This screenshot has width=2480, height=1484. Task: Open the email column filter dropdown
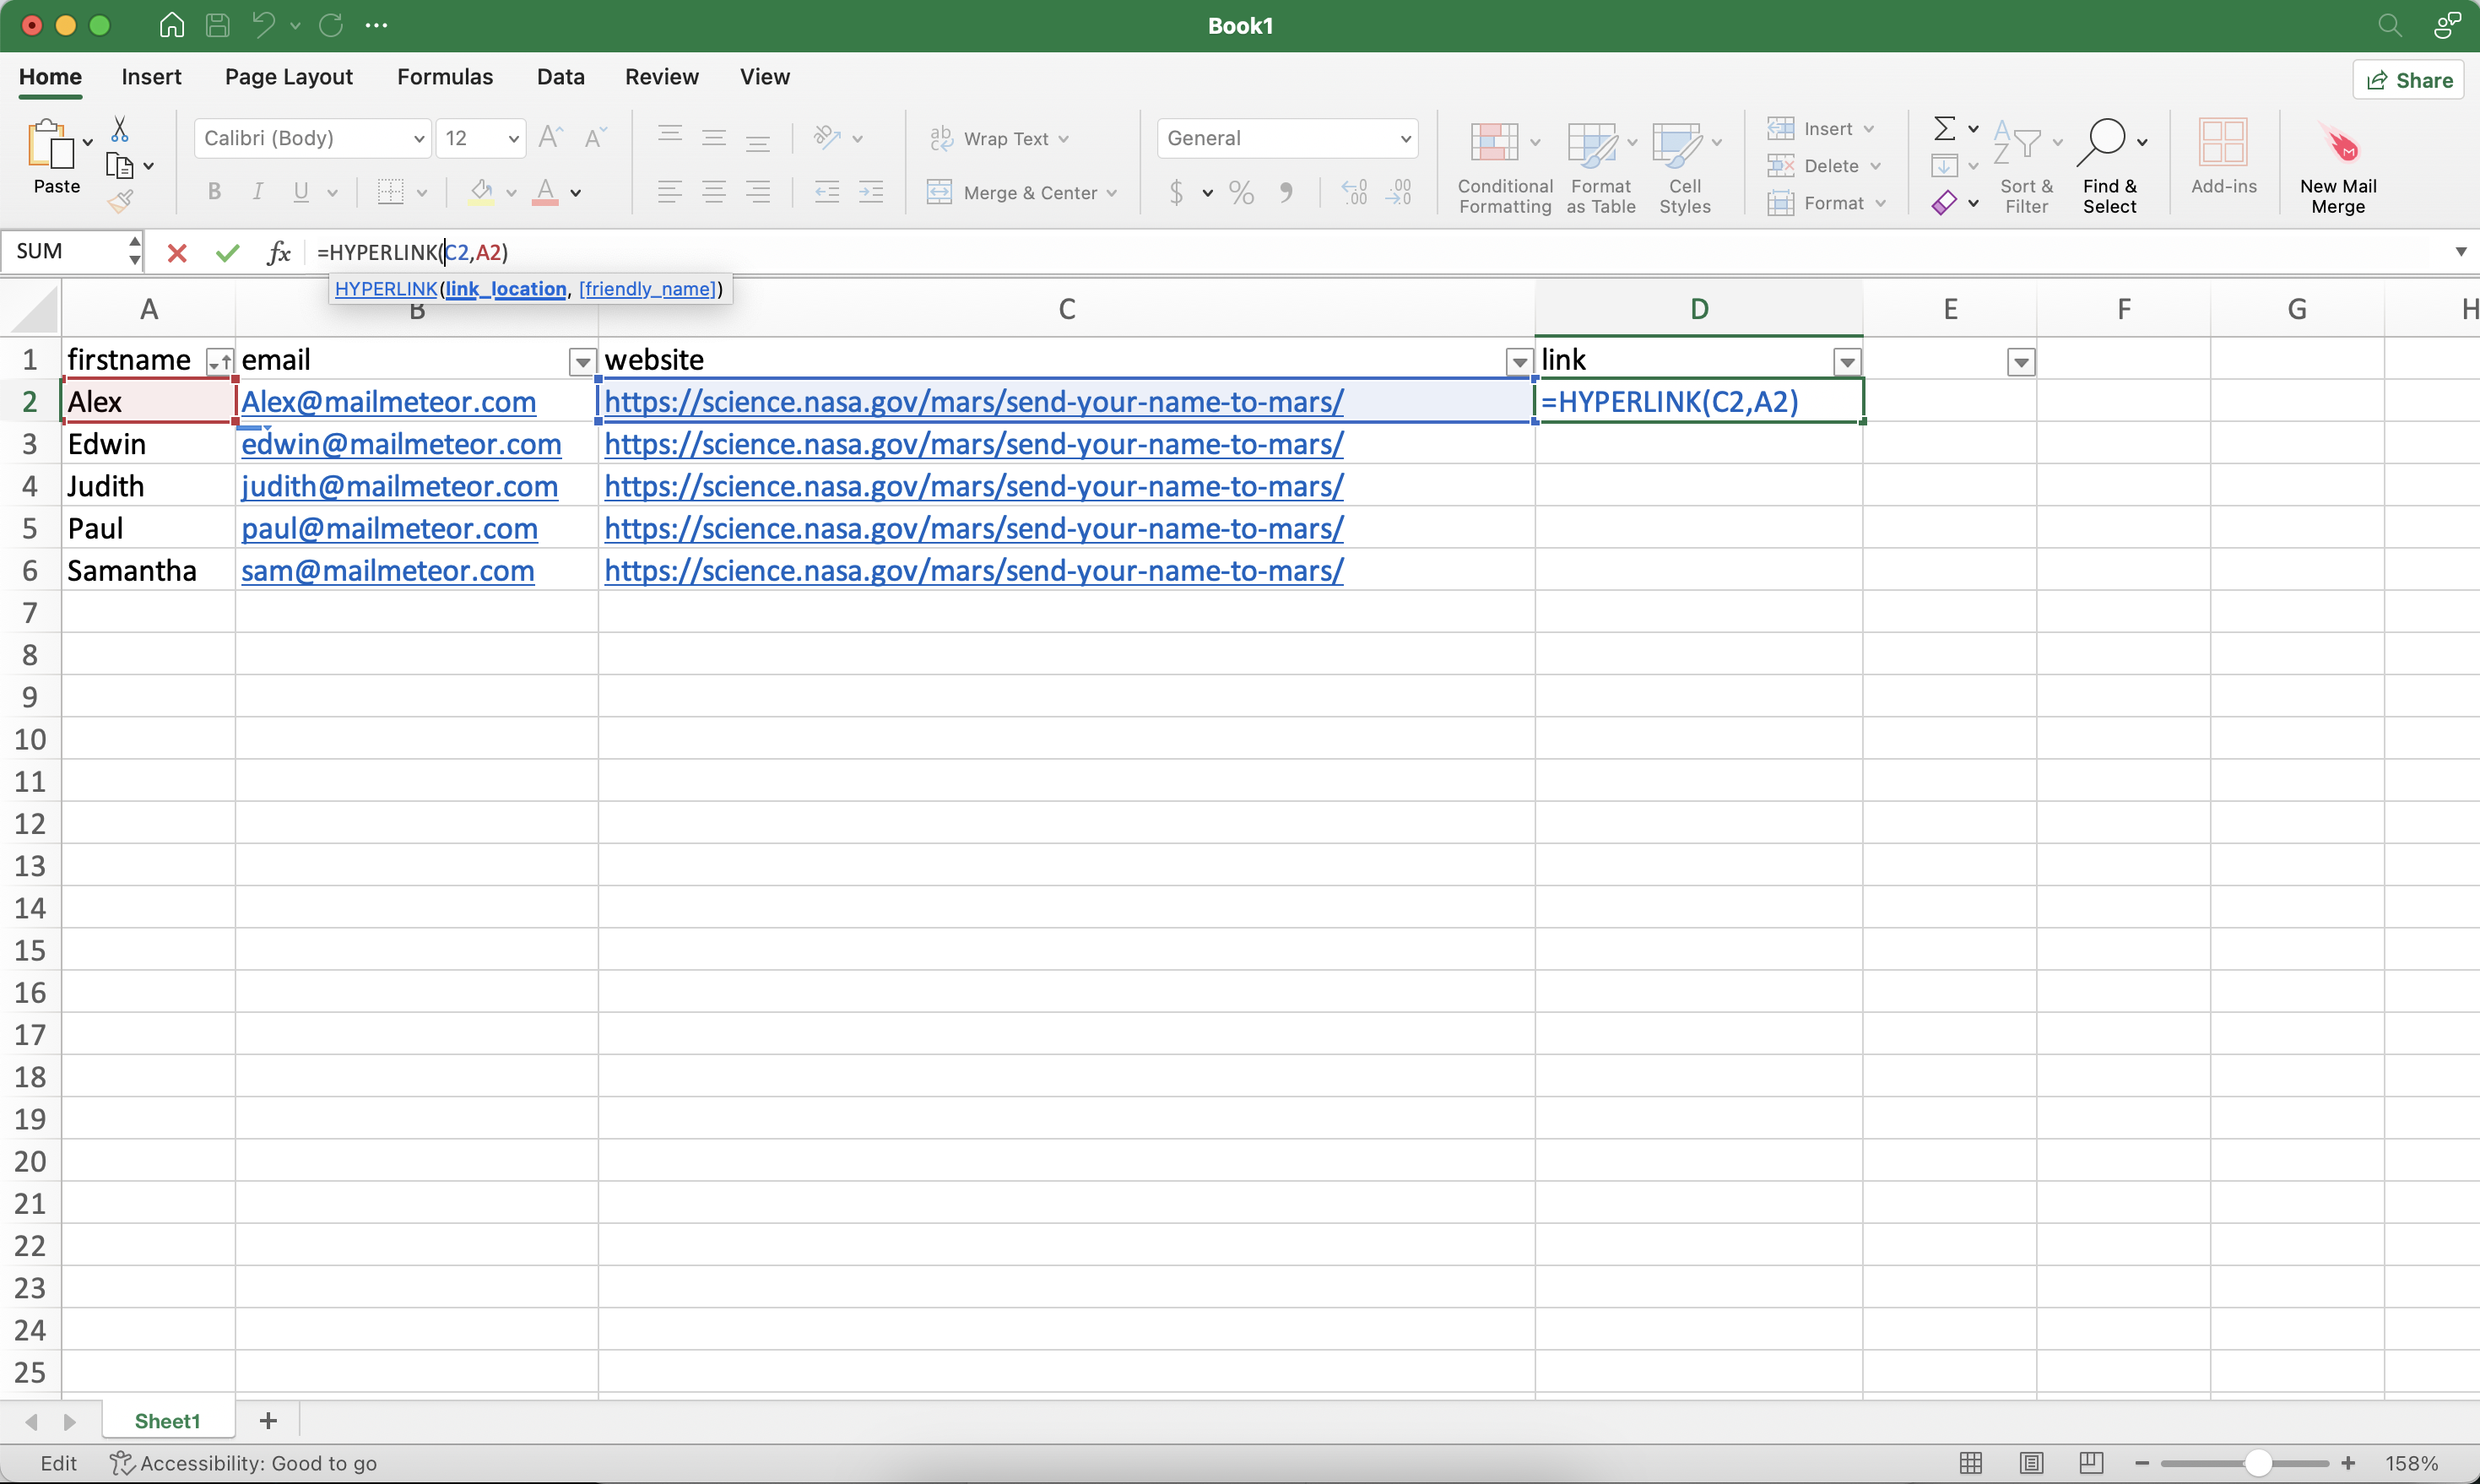point(582,362)
